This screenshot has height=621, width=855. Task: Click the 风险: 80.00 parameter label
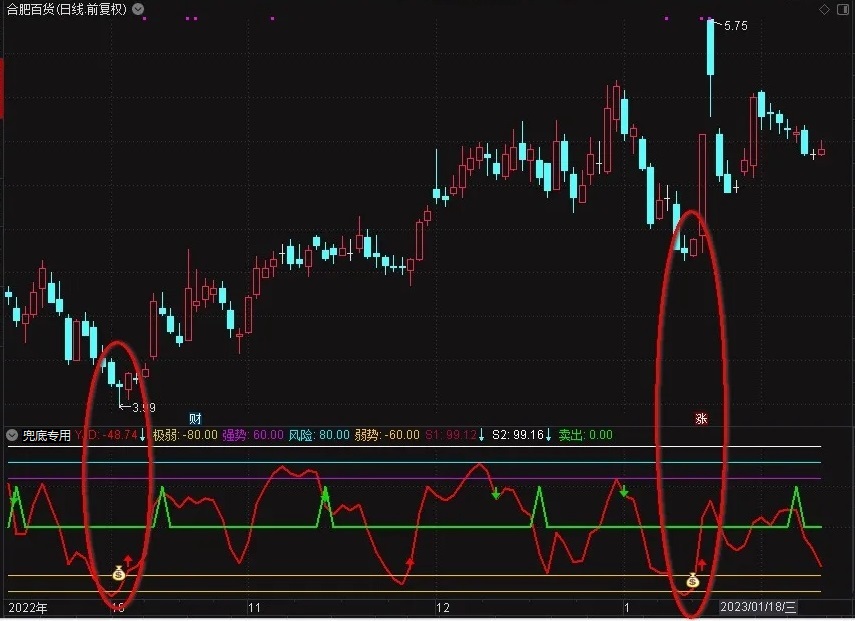(319, 435)
